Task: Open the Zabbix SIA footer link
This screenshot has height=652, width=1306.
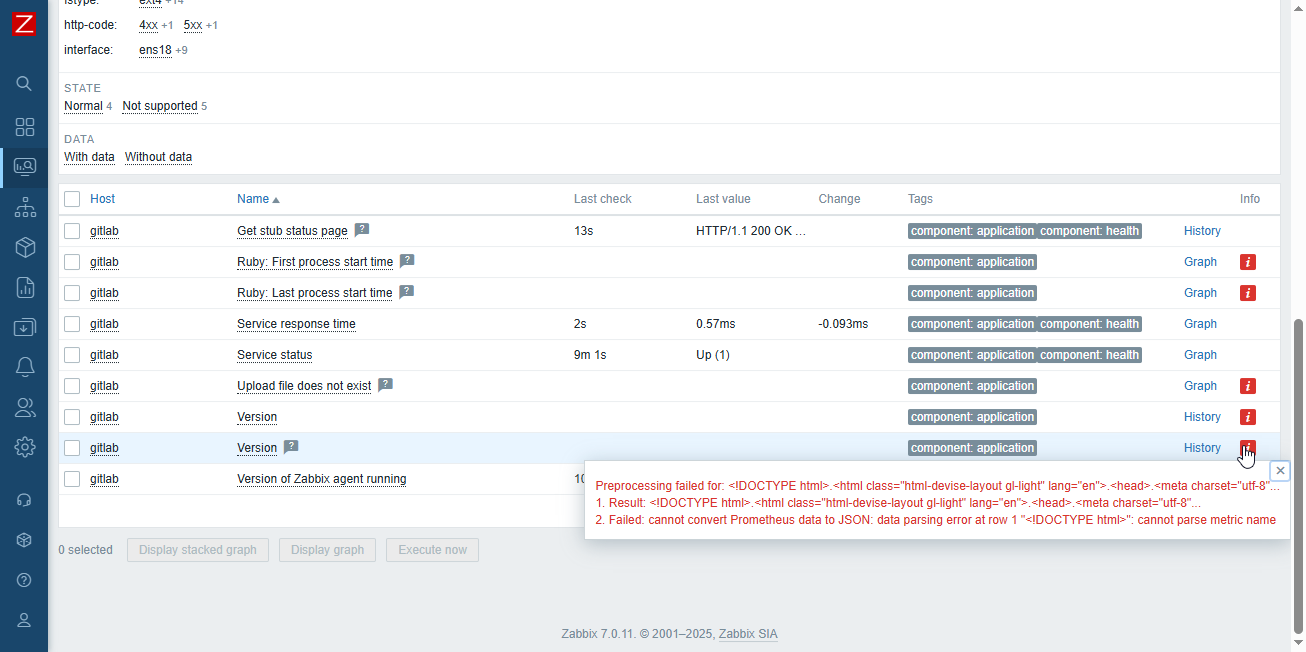Action: [x=748, y=634]
